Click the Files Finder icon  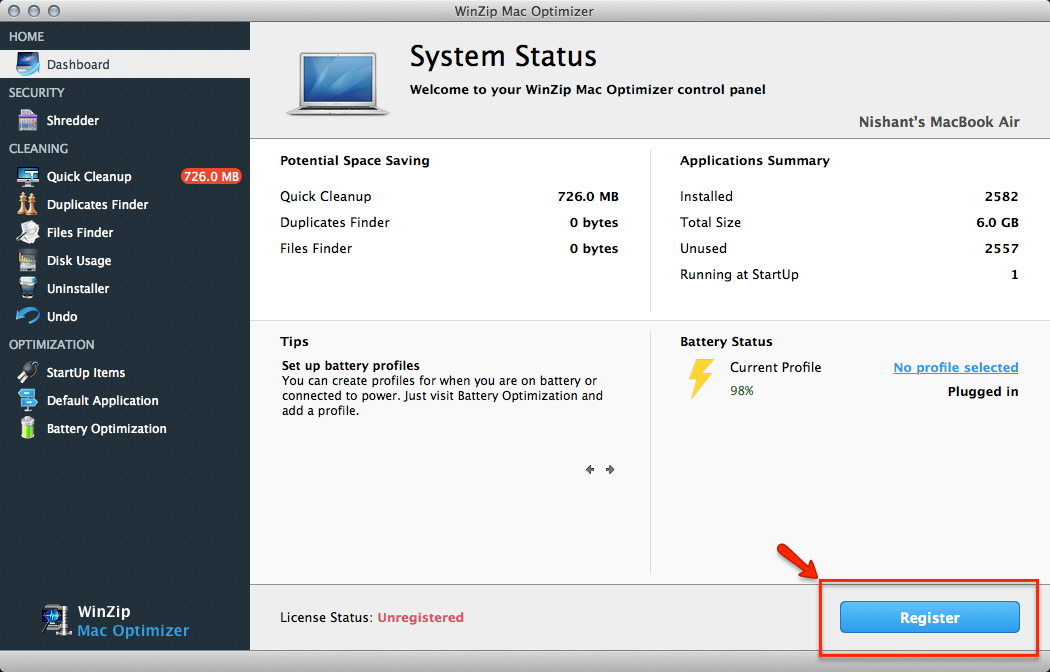pos(28,233)
